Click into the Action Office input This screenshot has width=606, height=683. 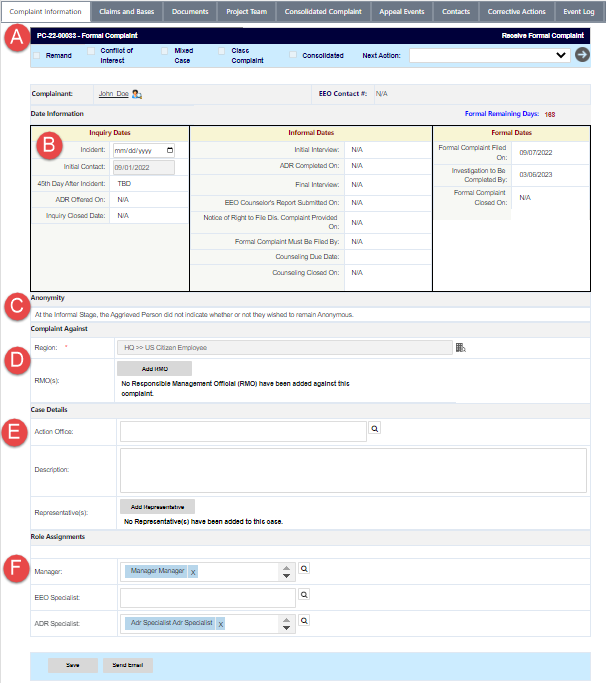(x=244, y=432)
